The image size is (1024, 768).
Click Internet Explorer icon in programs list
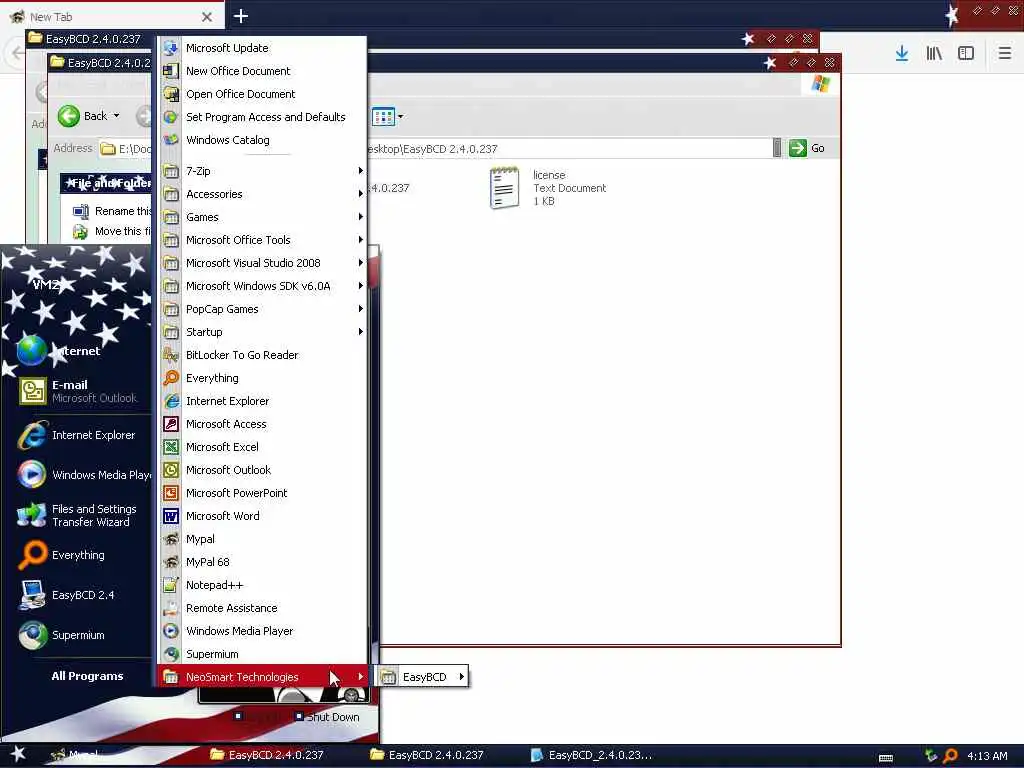pos(170,401)
